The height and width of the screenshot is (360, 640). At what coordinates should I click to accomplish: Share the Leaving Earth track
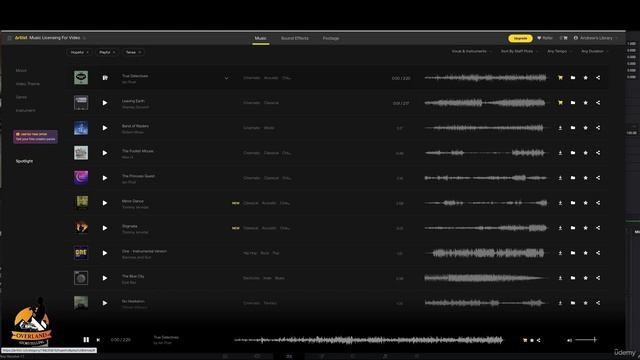click(x=598, y=103)
